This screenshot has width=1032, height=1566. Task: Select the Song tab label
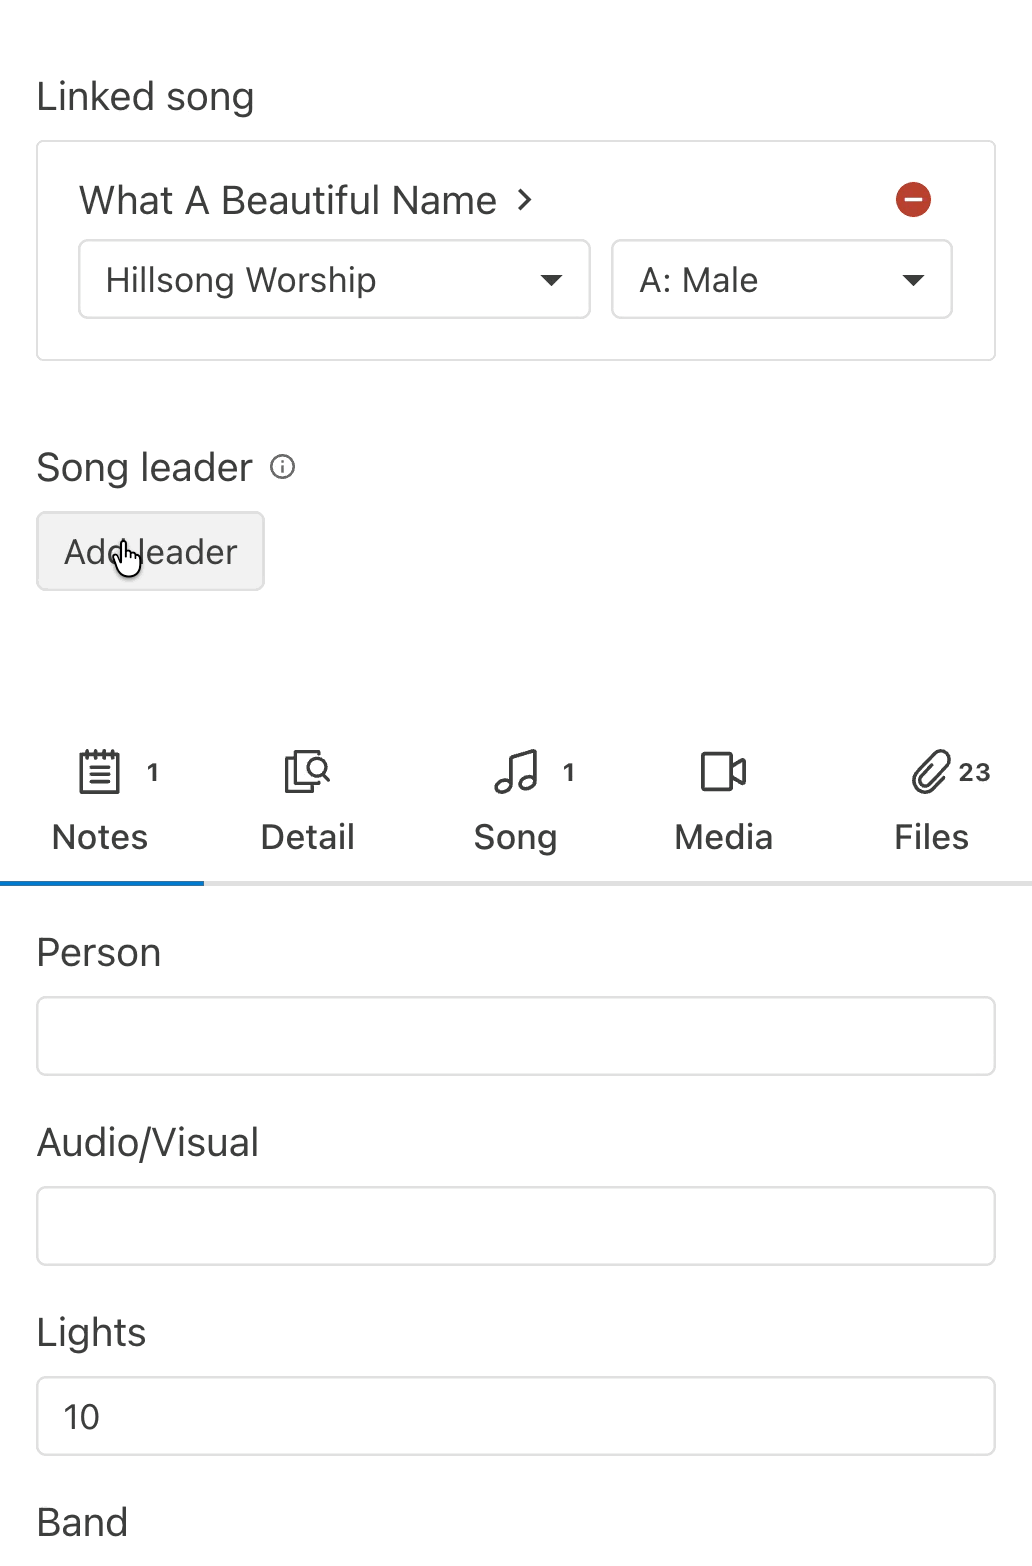pos(515,837)
